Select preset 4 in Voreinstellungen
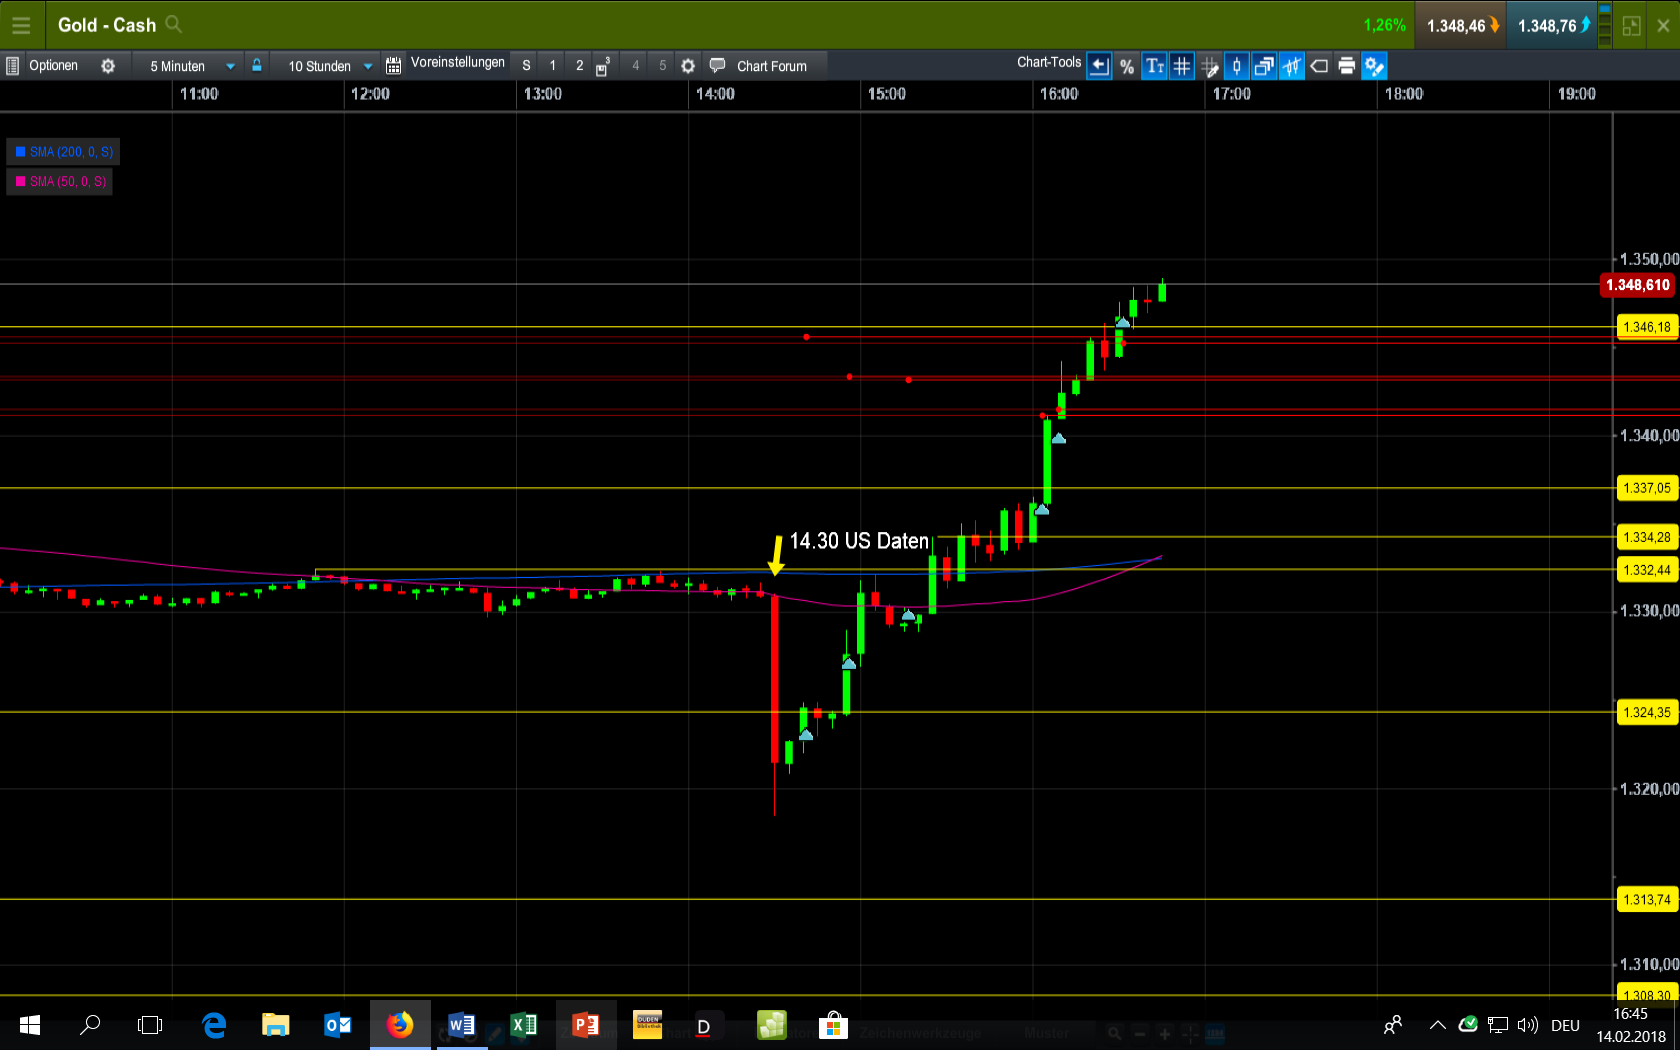Viewport: 1680px width, 1050px height. tap(635, 66)
